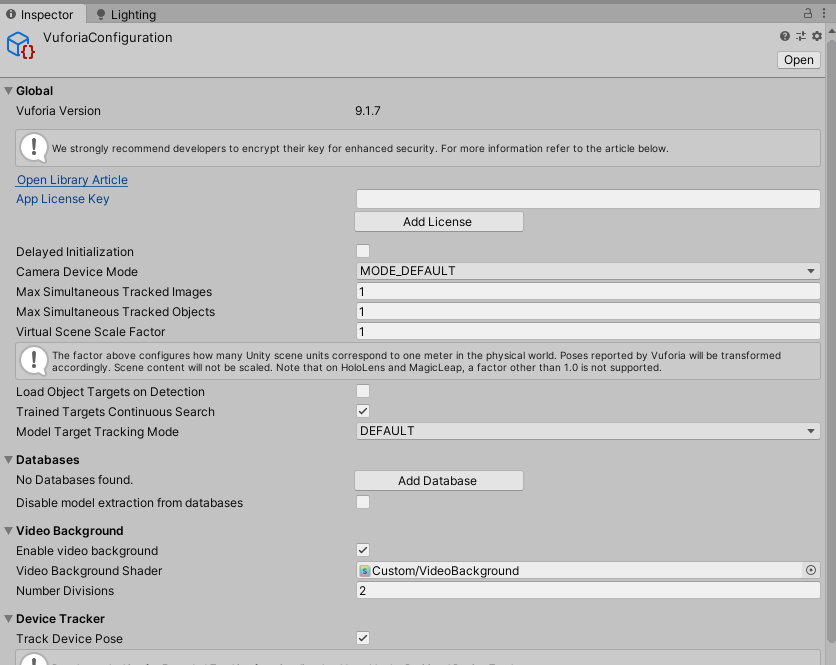Image resolution: width=836 pixels, height=665 pixels.
Task: Open the Model Target Tracking Mode dropdown
Action: (587, 430)
